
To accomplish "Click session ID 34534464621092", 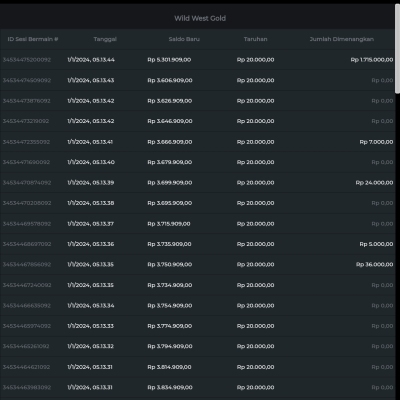I will click(26, 367).
